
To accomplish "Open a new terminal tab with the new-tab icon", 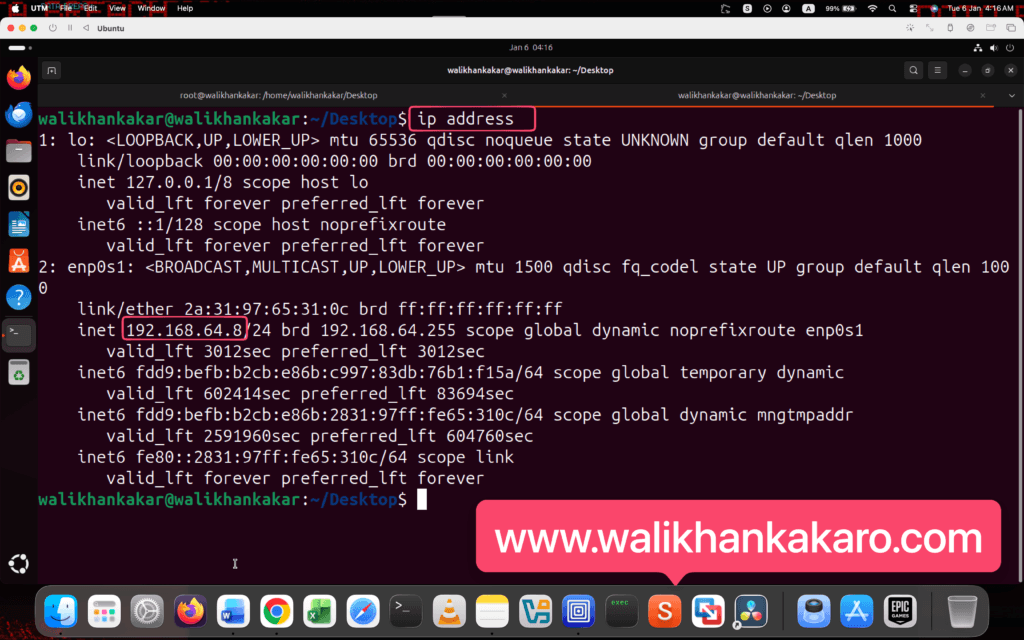I will pos(52,70).
